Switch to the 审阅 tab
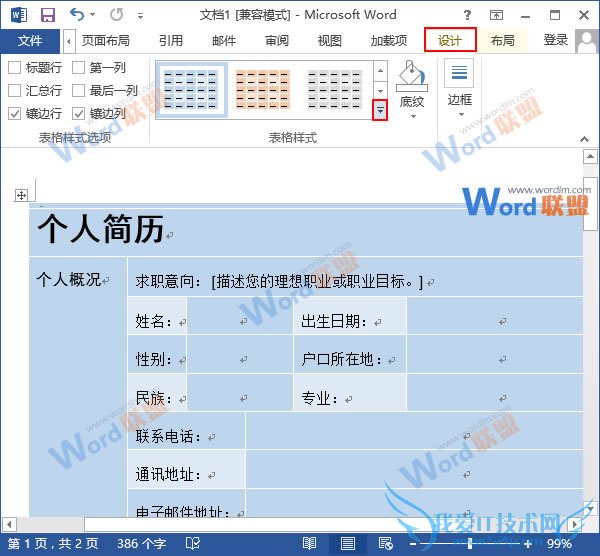This screenshot has height=556, width=600. [x=277, y=40]
